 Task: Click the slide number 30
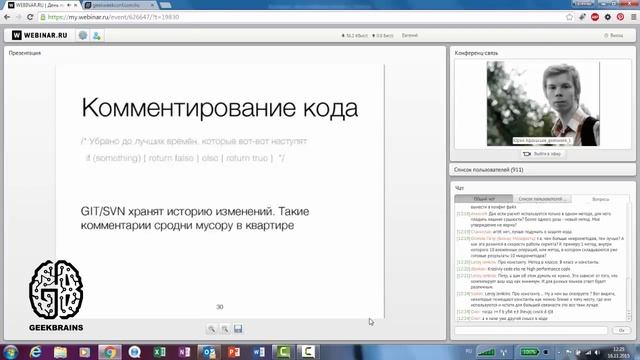click(x=220, y=307)
